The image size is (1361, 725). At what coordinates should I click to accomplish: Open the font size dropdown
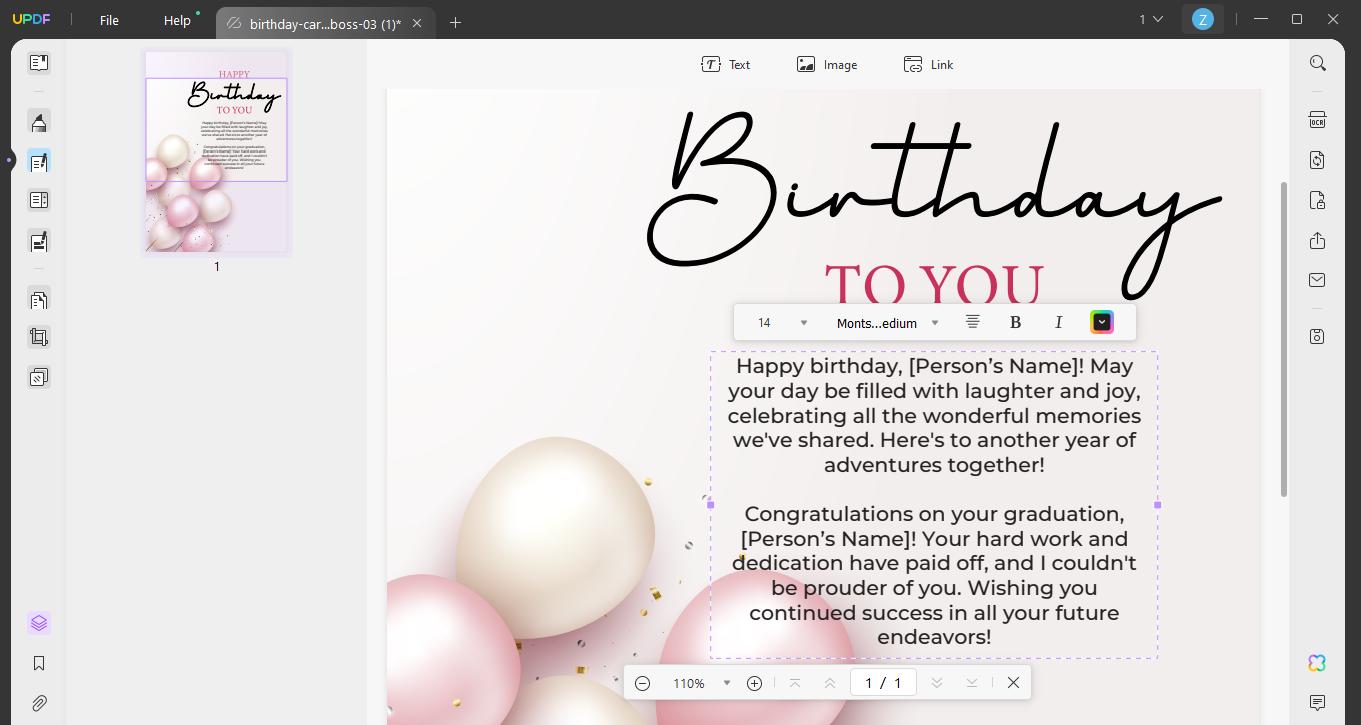pyautogui.click(x=803, y=323)
